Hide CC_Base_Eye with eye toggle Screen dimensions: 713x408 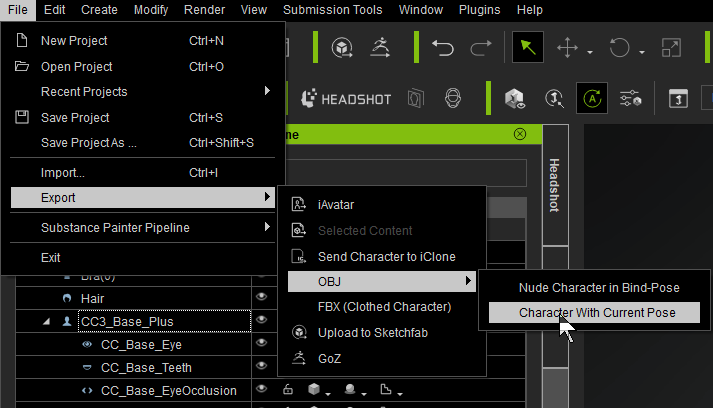coord(261,342)
